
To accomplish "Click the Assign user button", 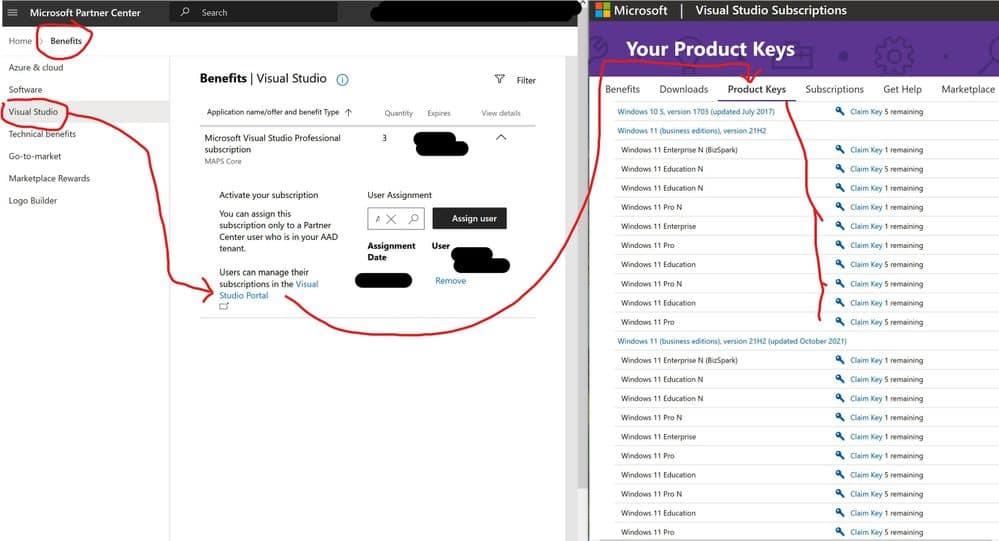I will click(470, 219).
